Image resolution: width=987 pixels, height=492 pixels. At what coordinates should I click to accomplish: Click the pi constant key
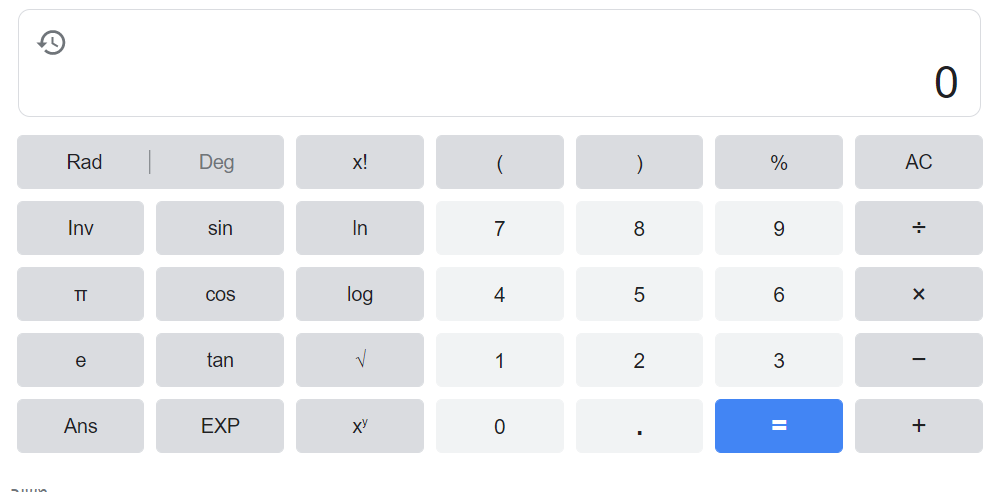click(x=80, y=294)
